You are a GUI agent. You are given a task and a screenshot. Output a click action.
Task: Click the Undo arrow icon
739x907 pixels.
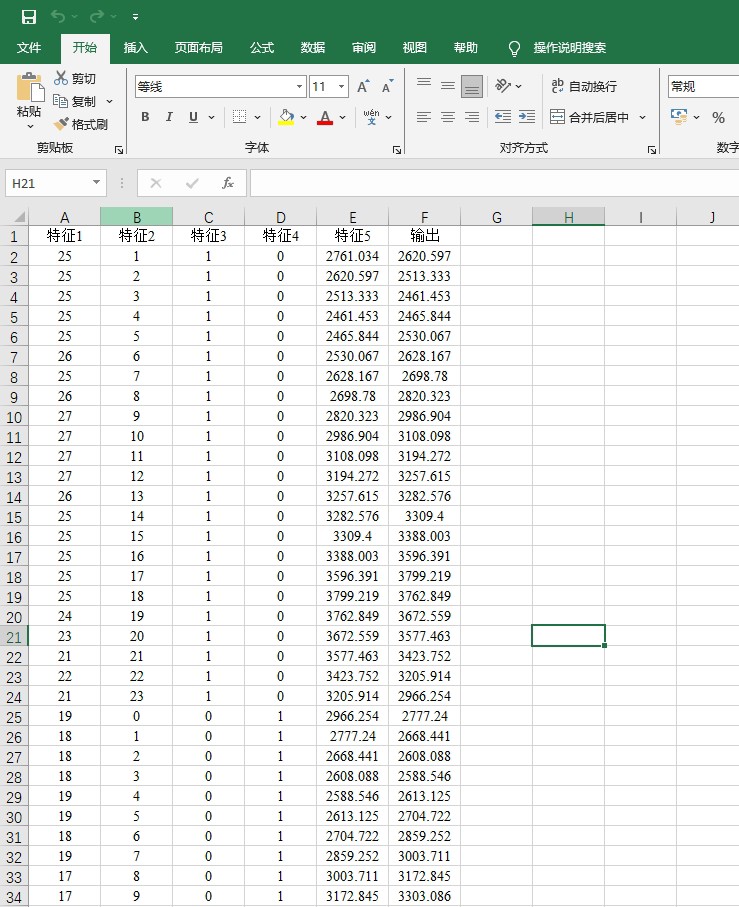[x=58, y=16]
